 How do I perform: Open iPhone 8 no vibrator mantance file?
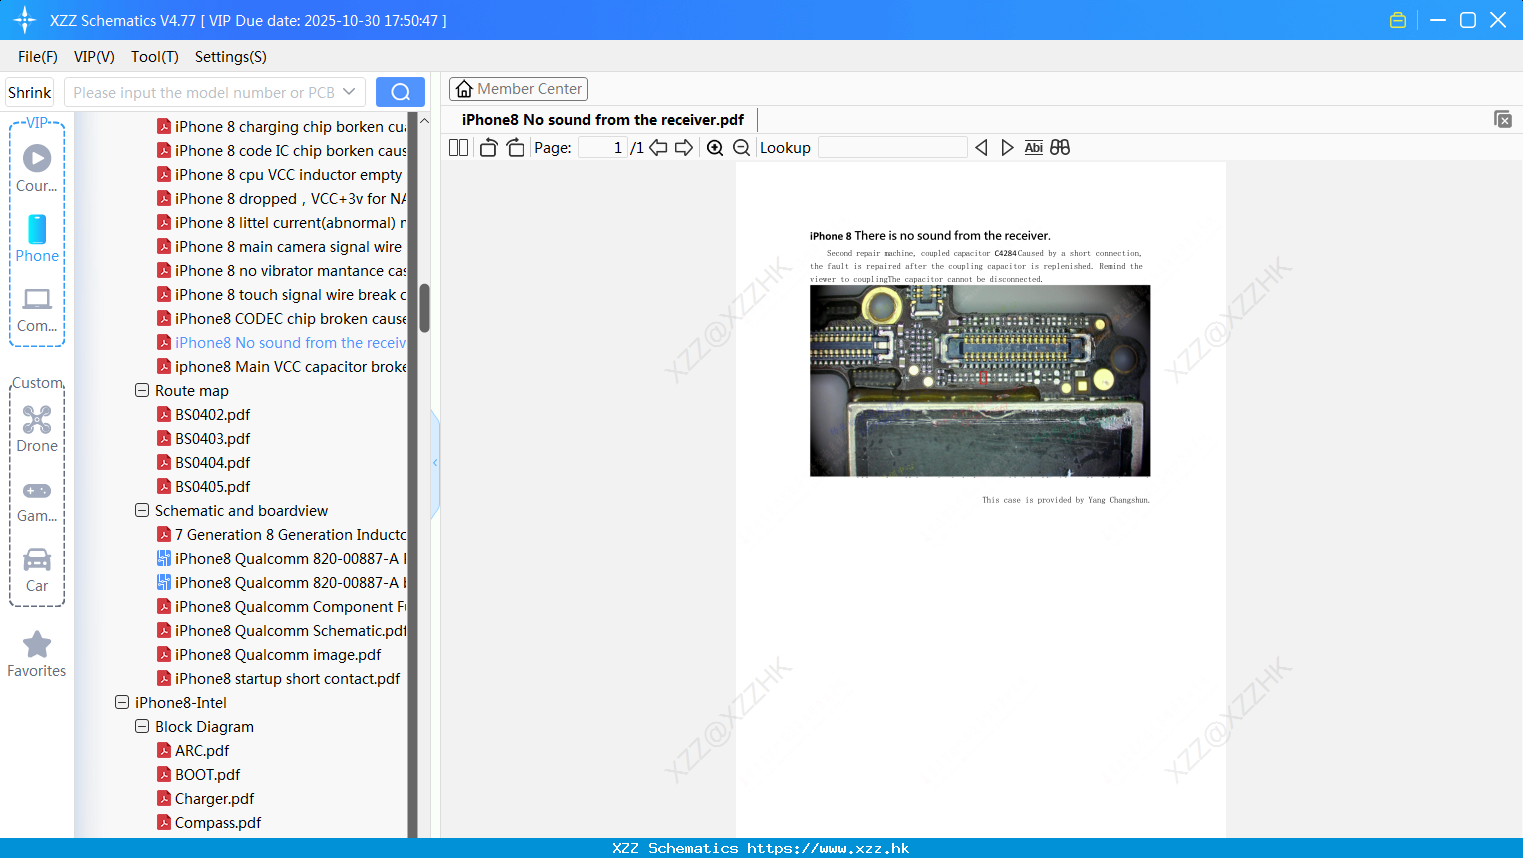[282, 270]
